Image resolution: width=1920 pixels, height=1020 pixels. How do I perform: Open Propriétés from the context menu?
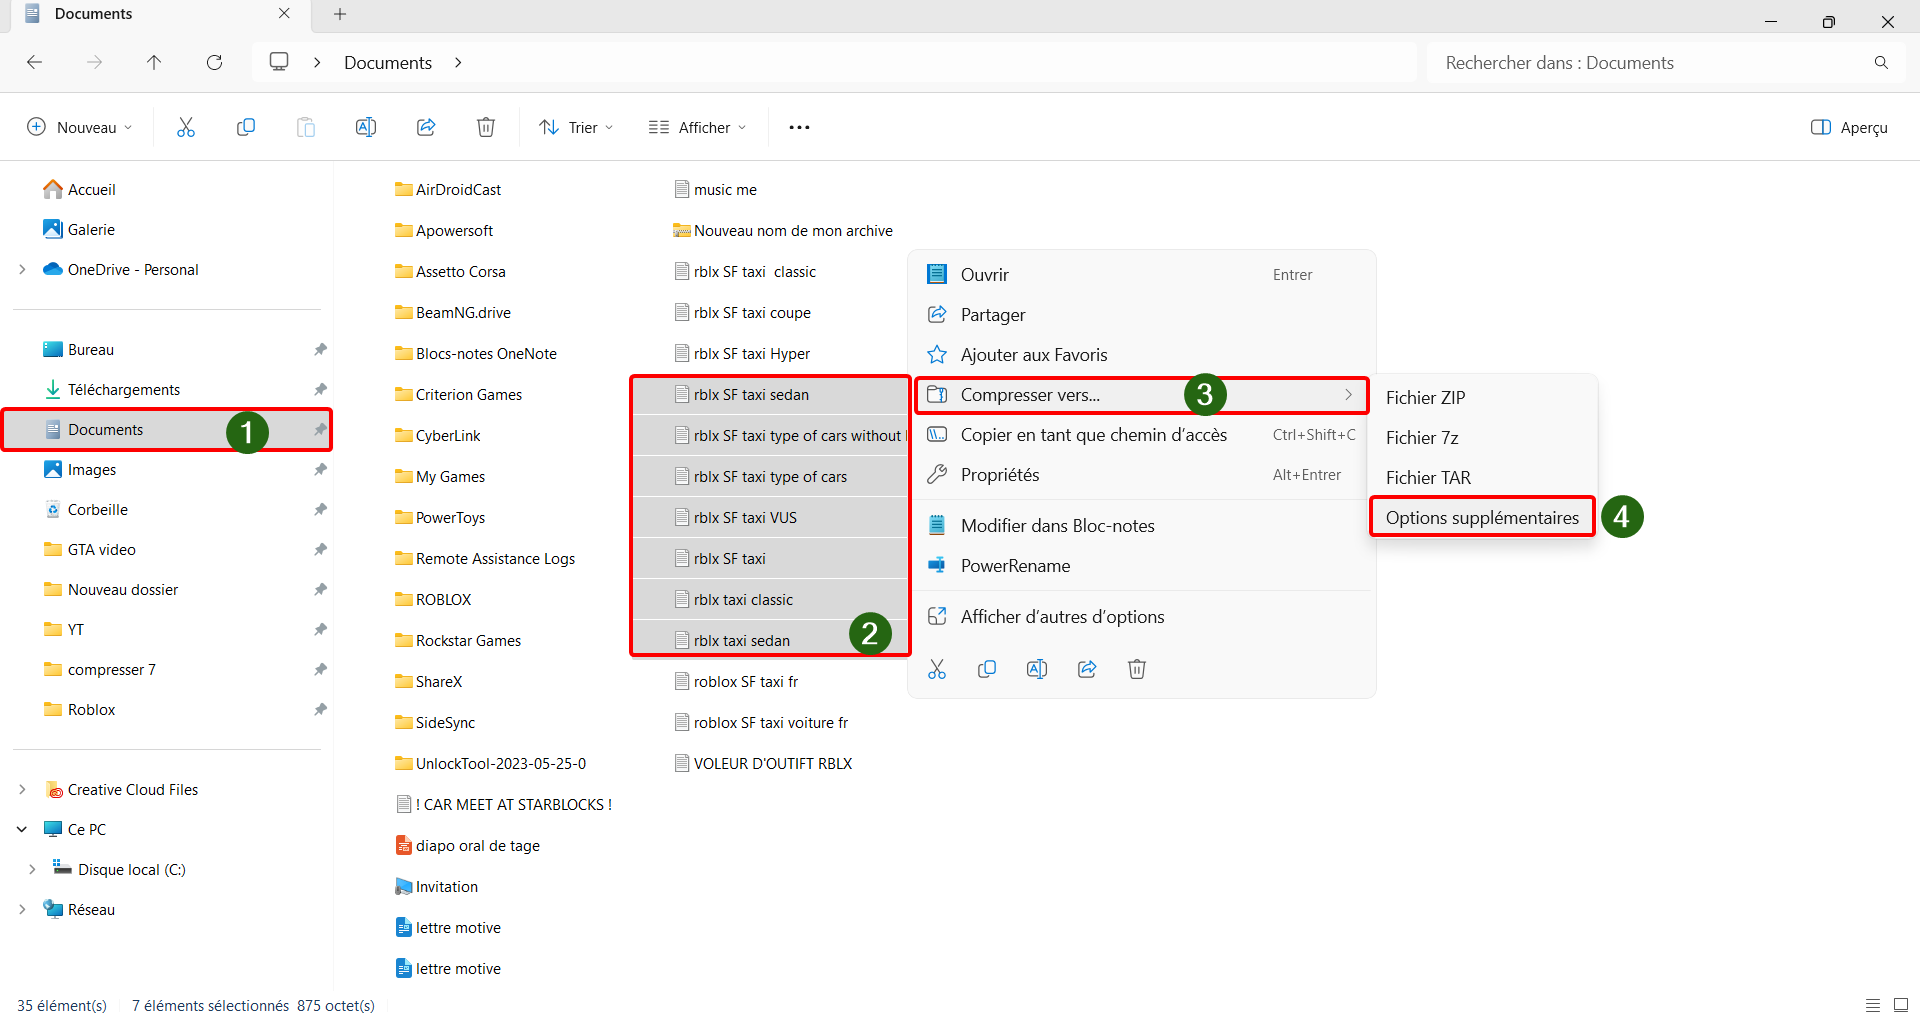point(1142,474)
